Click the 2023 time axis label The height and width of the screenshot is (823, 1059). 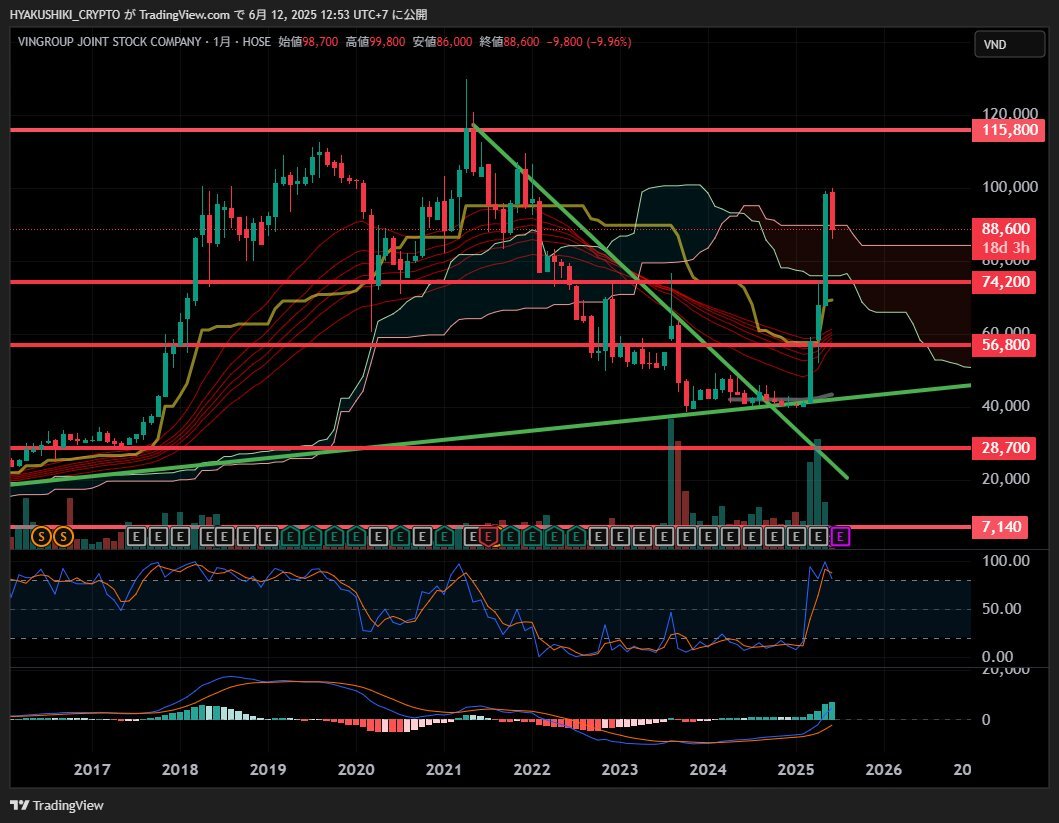620,769
